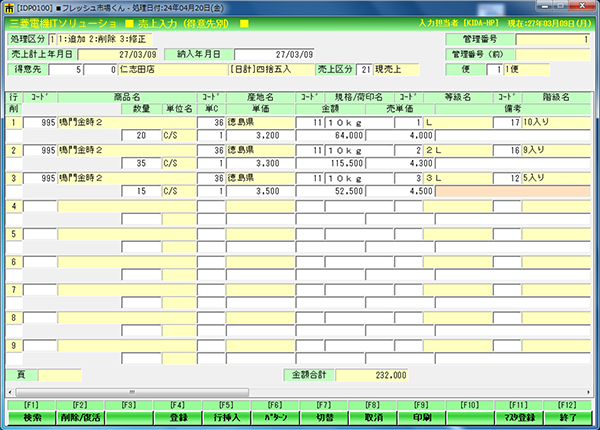Click the 金額合計 total field 232,000

click(372, 375)
